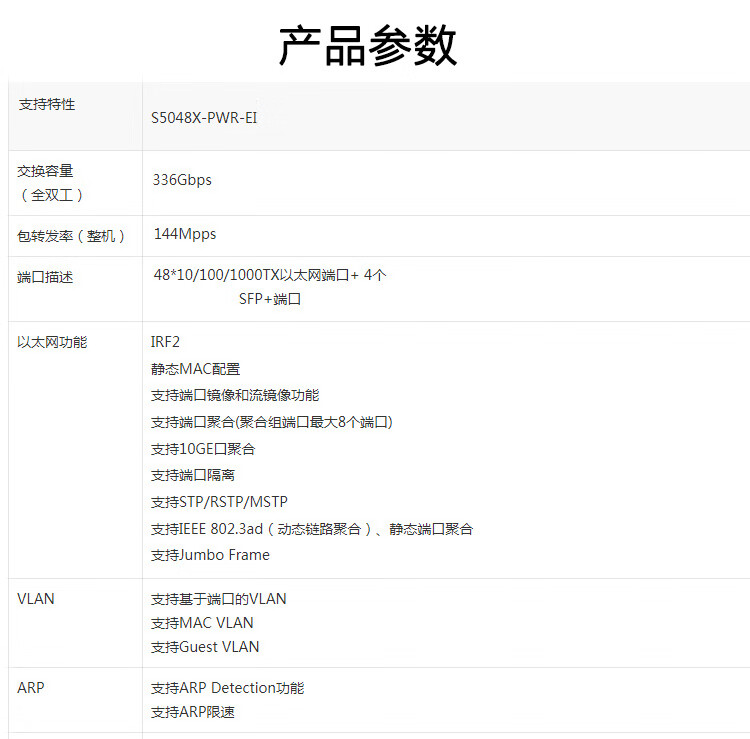Select the 支持Guest VLAN line
Viewport: 750px width, 739px height.
click(x=205, y=647)
